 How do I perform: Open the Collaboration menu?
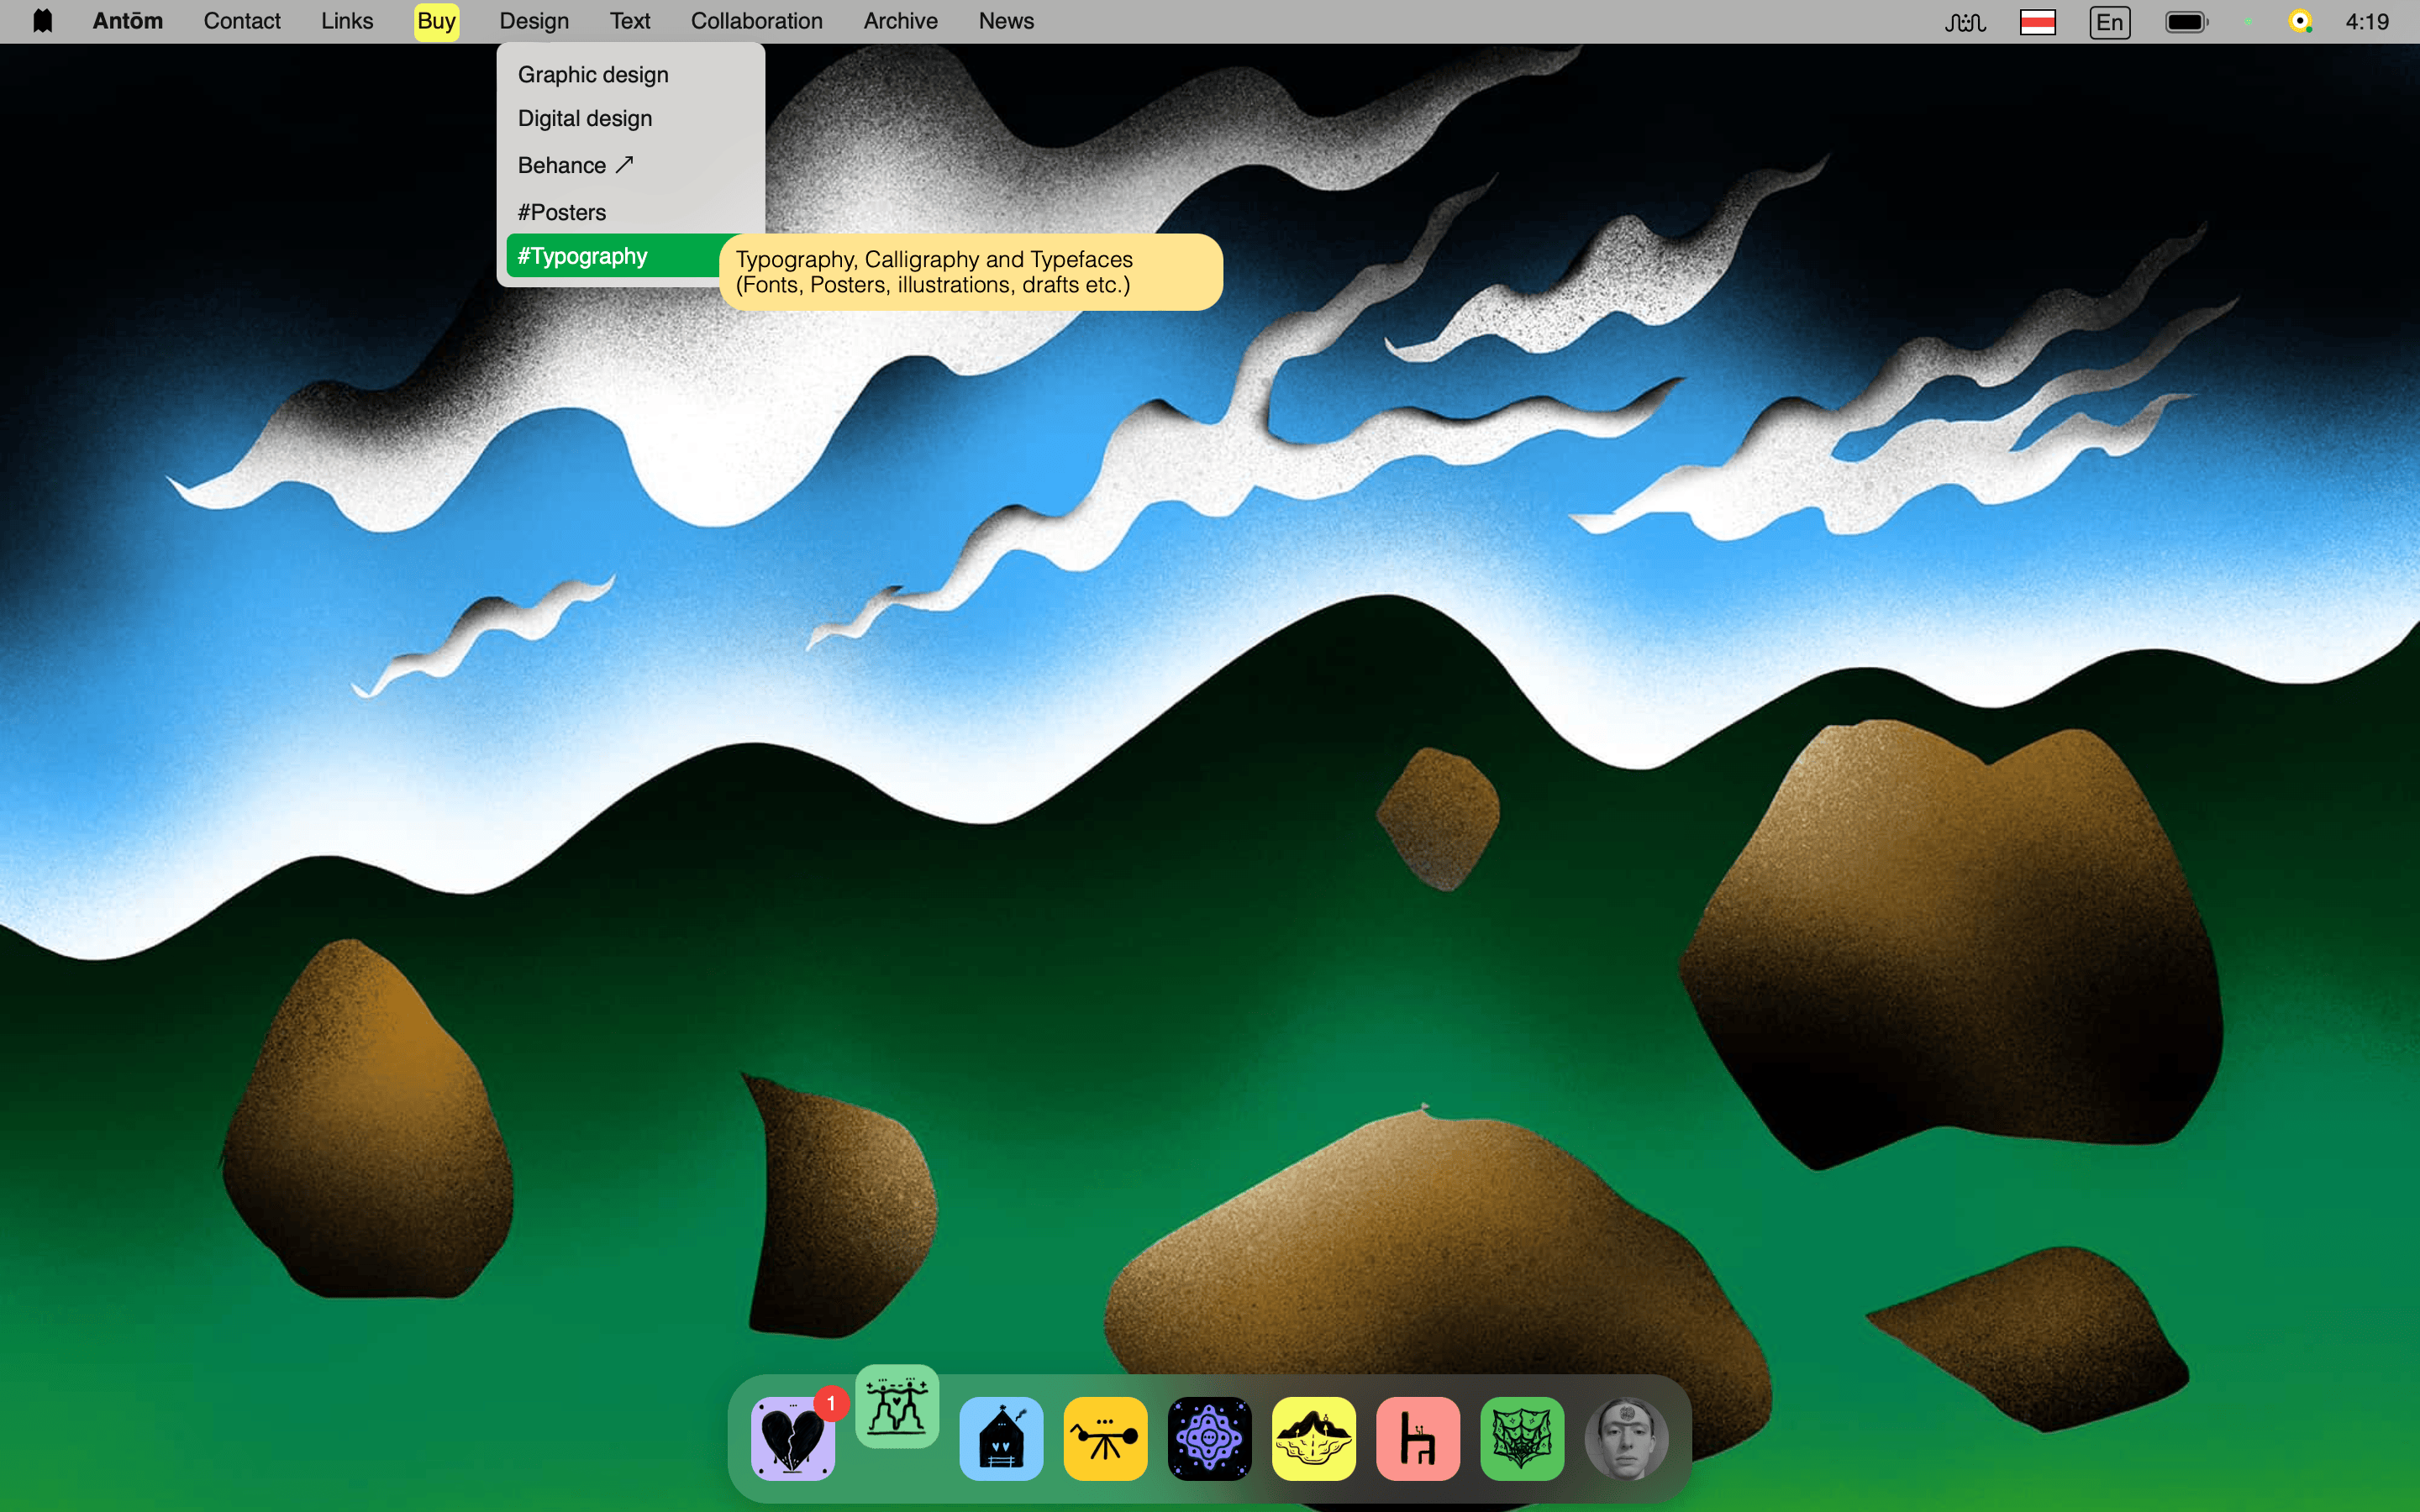tap(756, 21)
